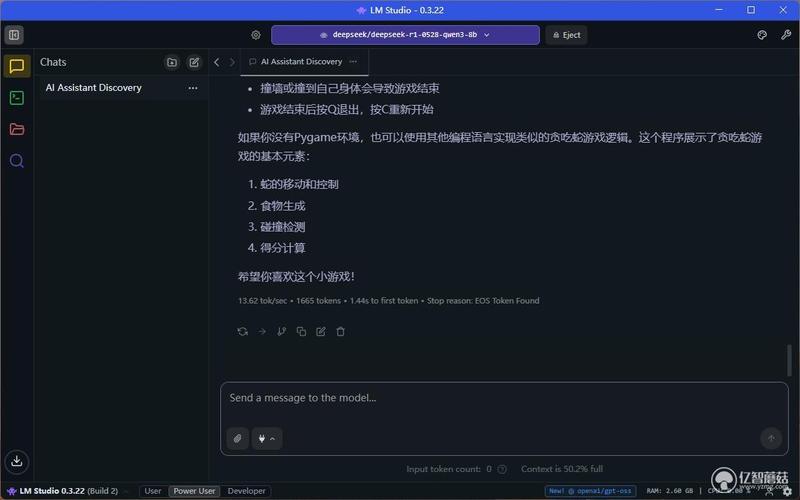This screenshot has height=500, width=800.
Task: Open app settings gear in status bar
Action: click(787, 491)
